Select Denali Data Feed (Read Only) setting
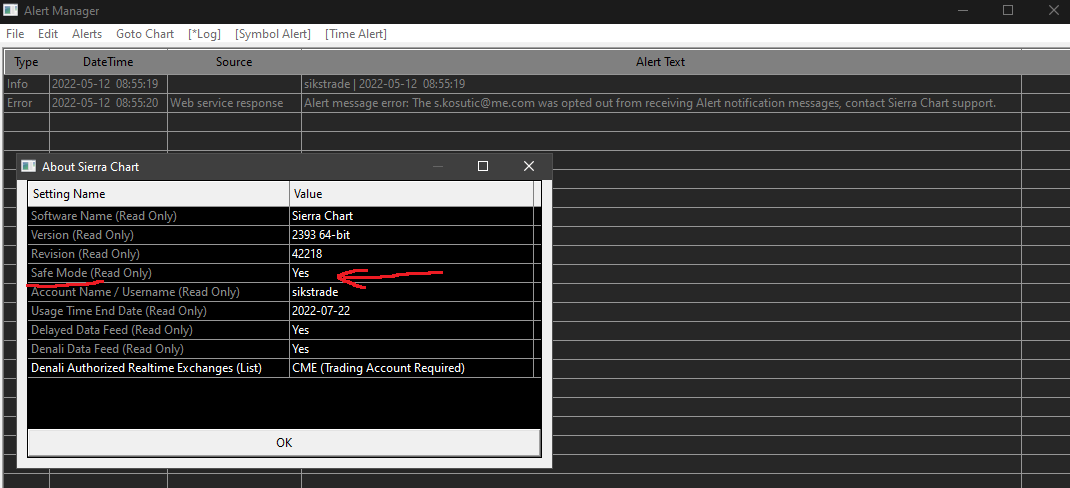Screen dimensions: 1070x488 (158, 349)
